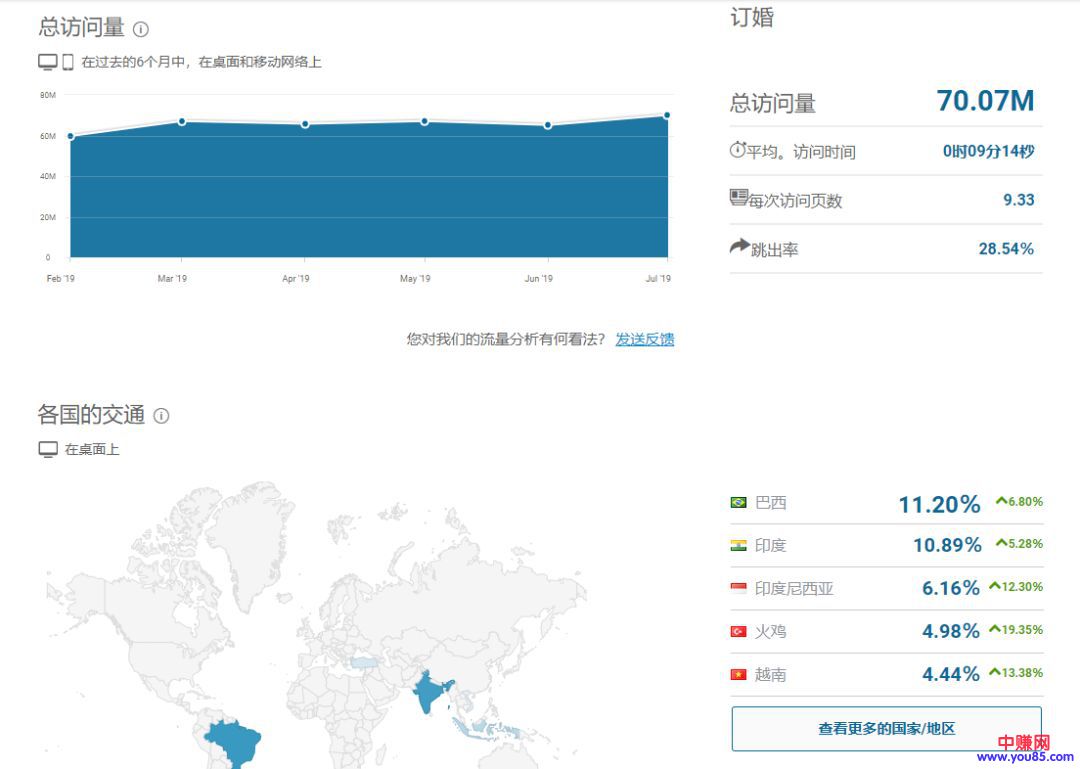Click the stopwatch icon for average visit time
The height and width of the screenshot is (769, 1080).
point(738,151)
